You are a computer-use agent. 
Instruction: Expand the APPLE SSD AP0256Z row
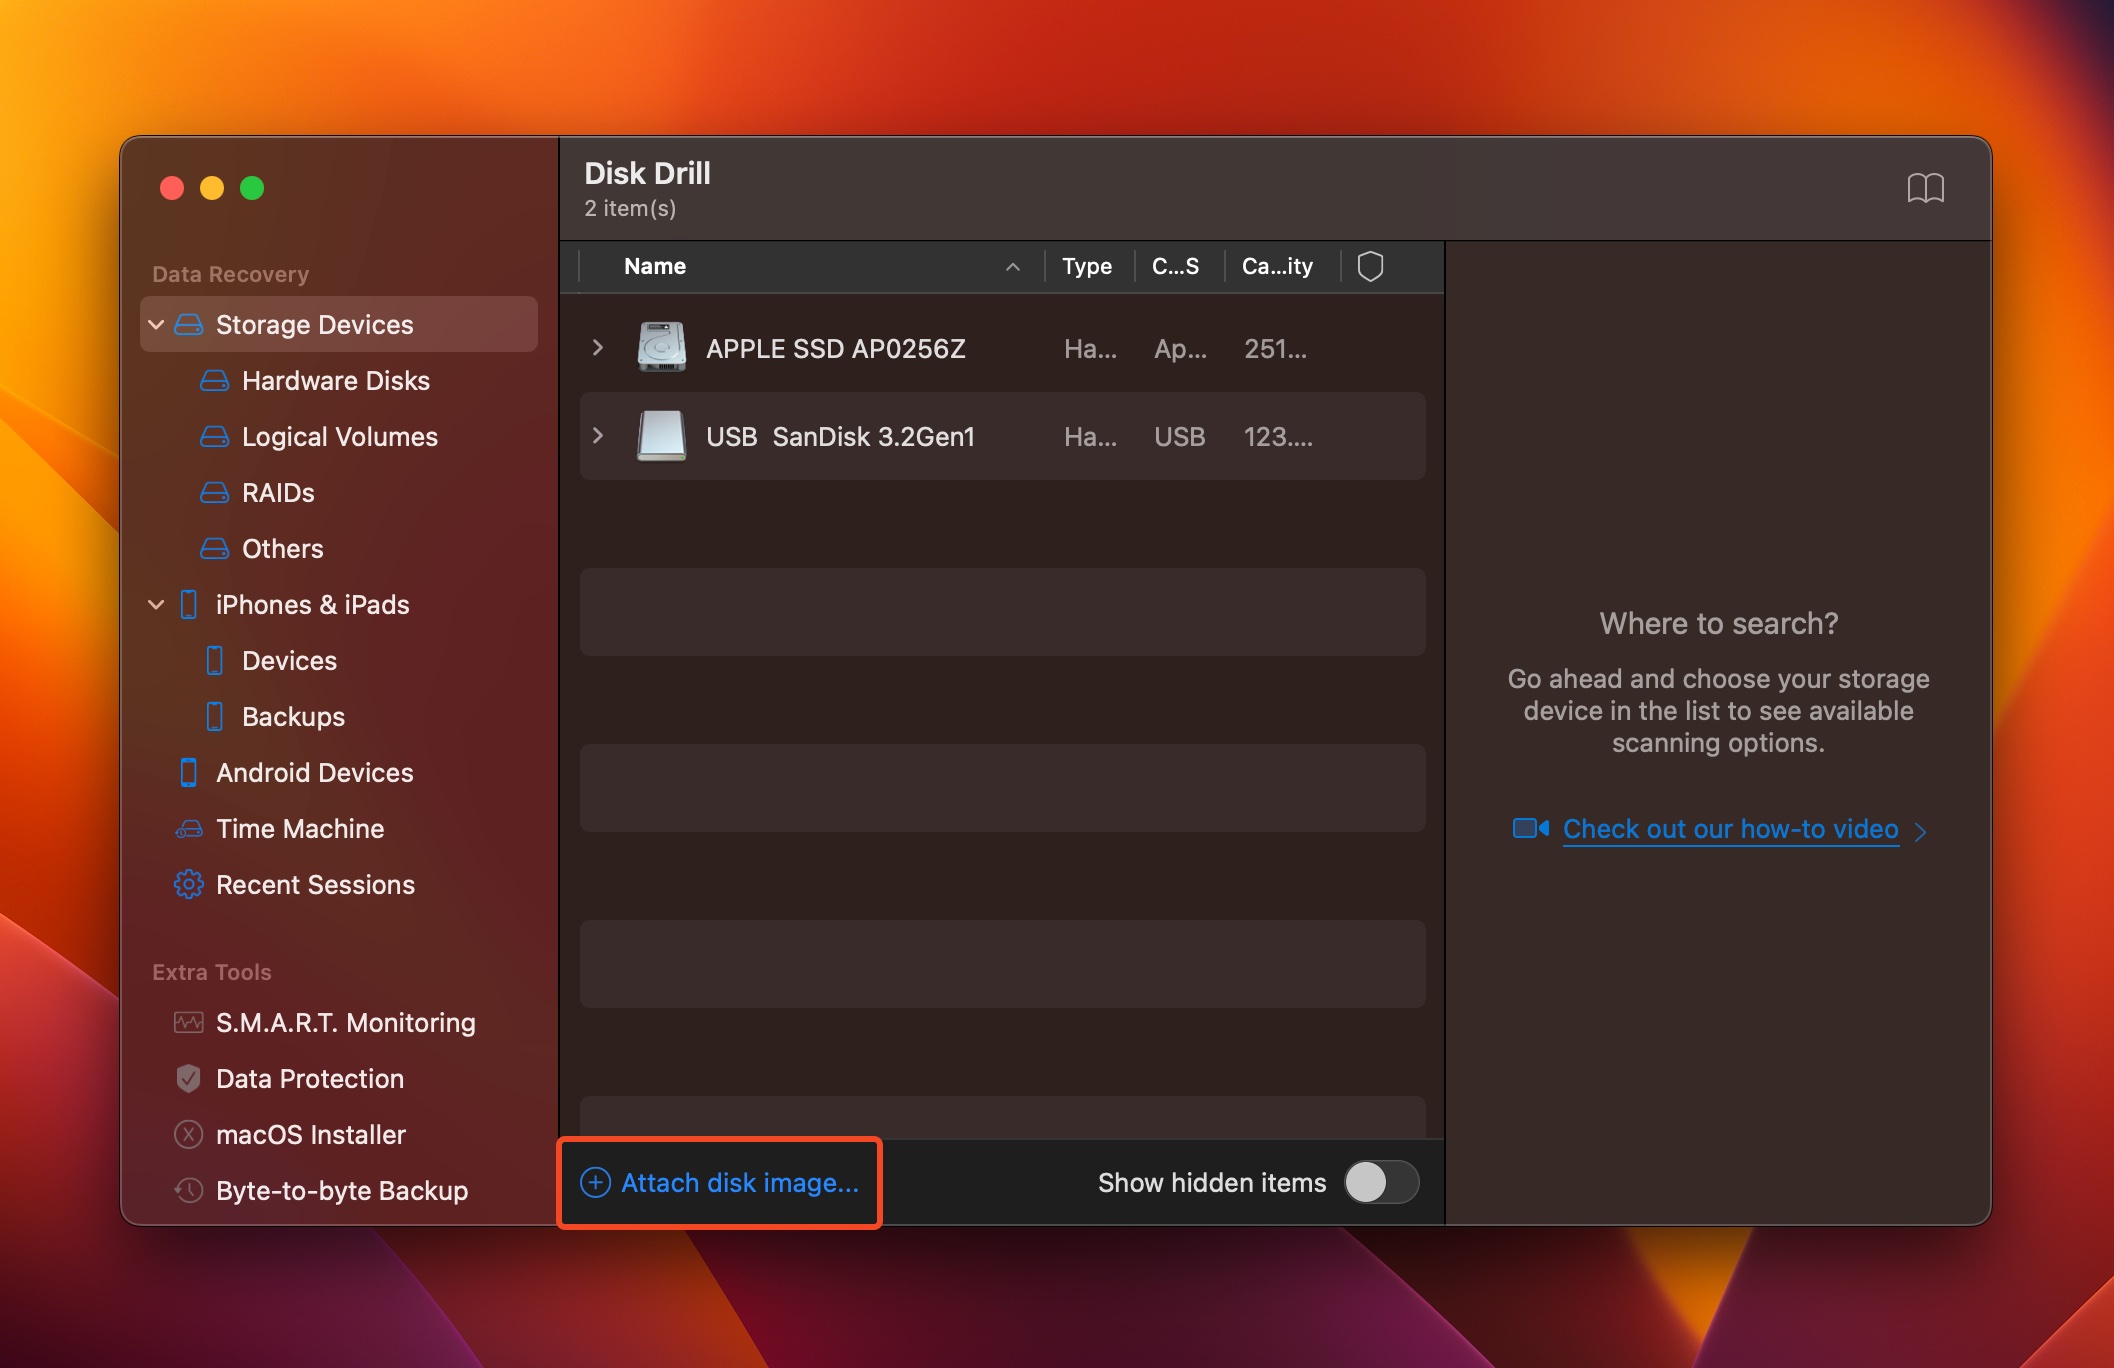point(599,347)
